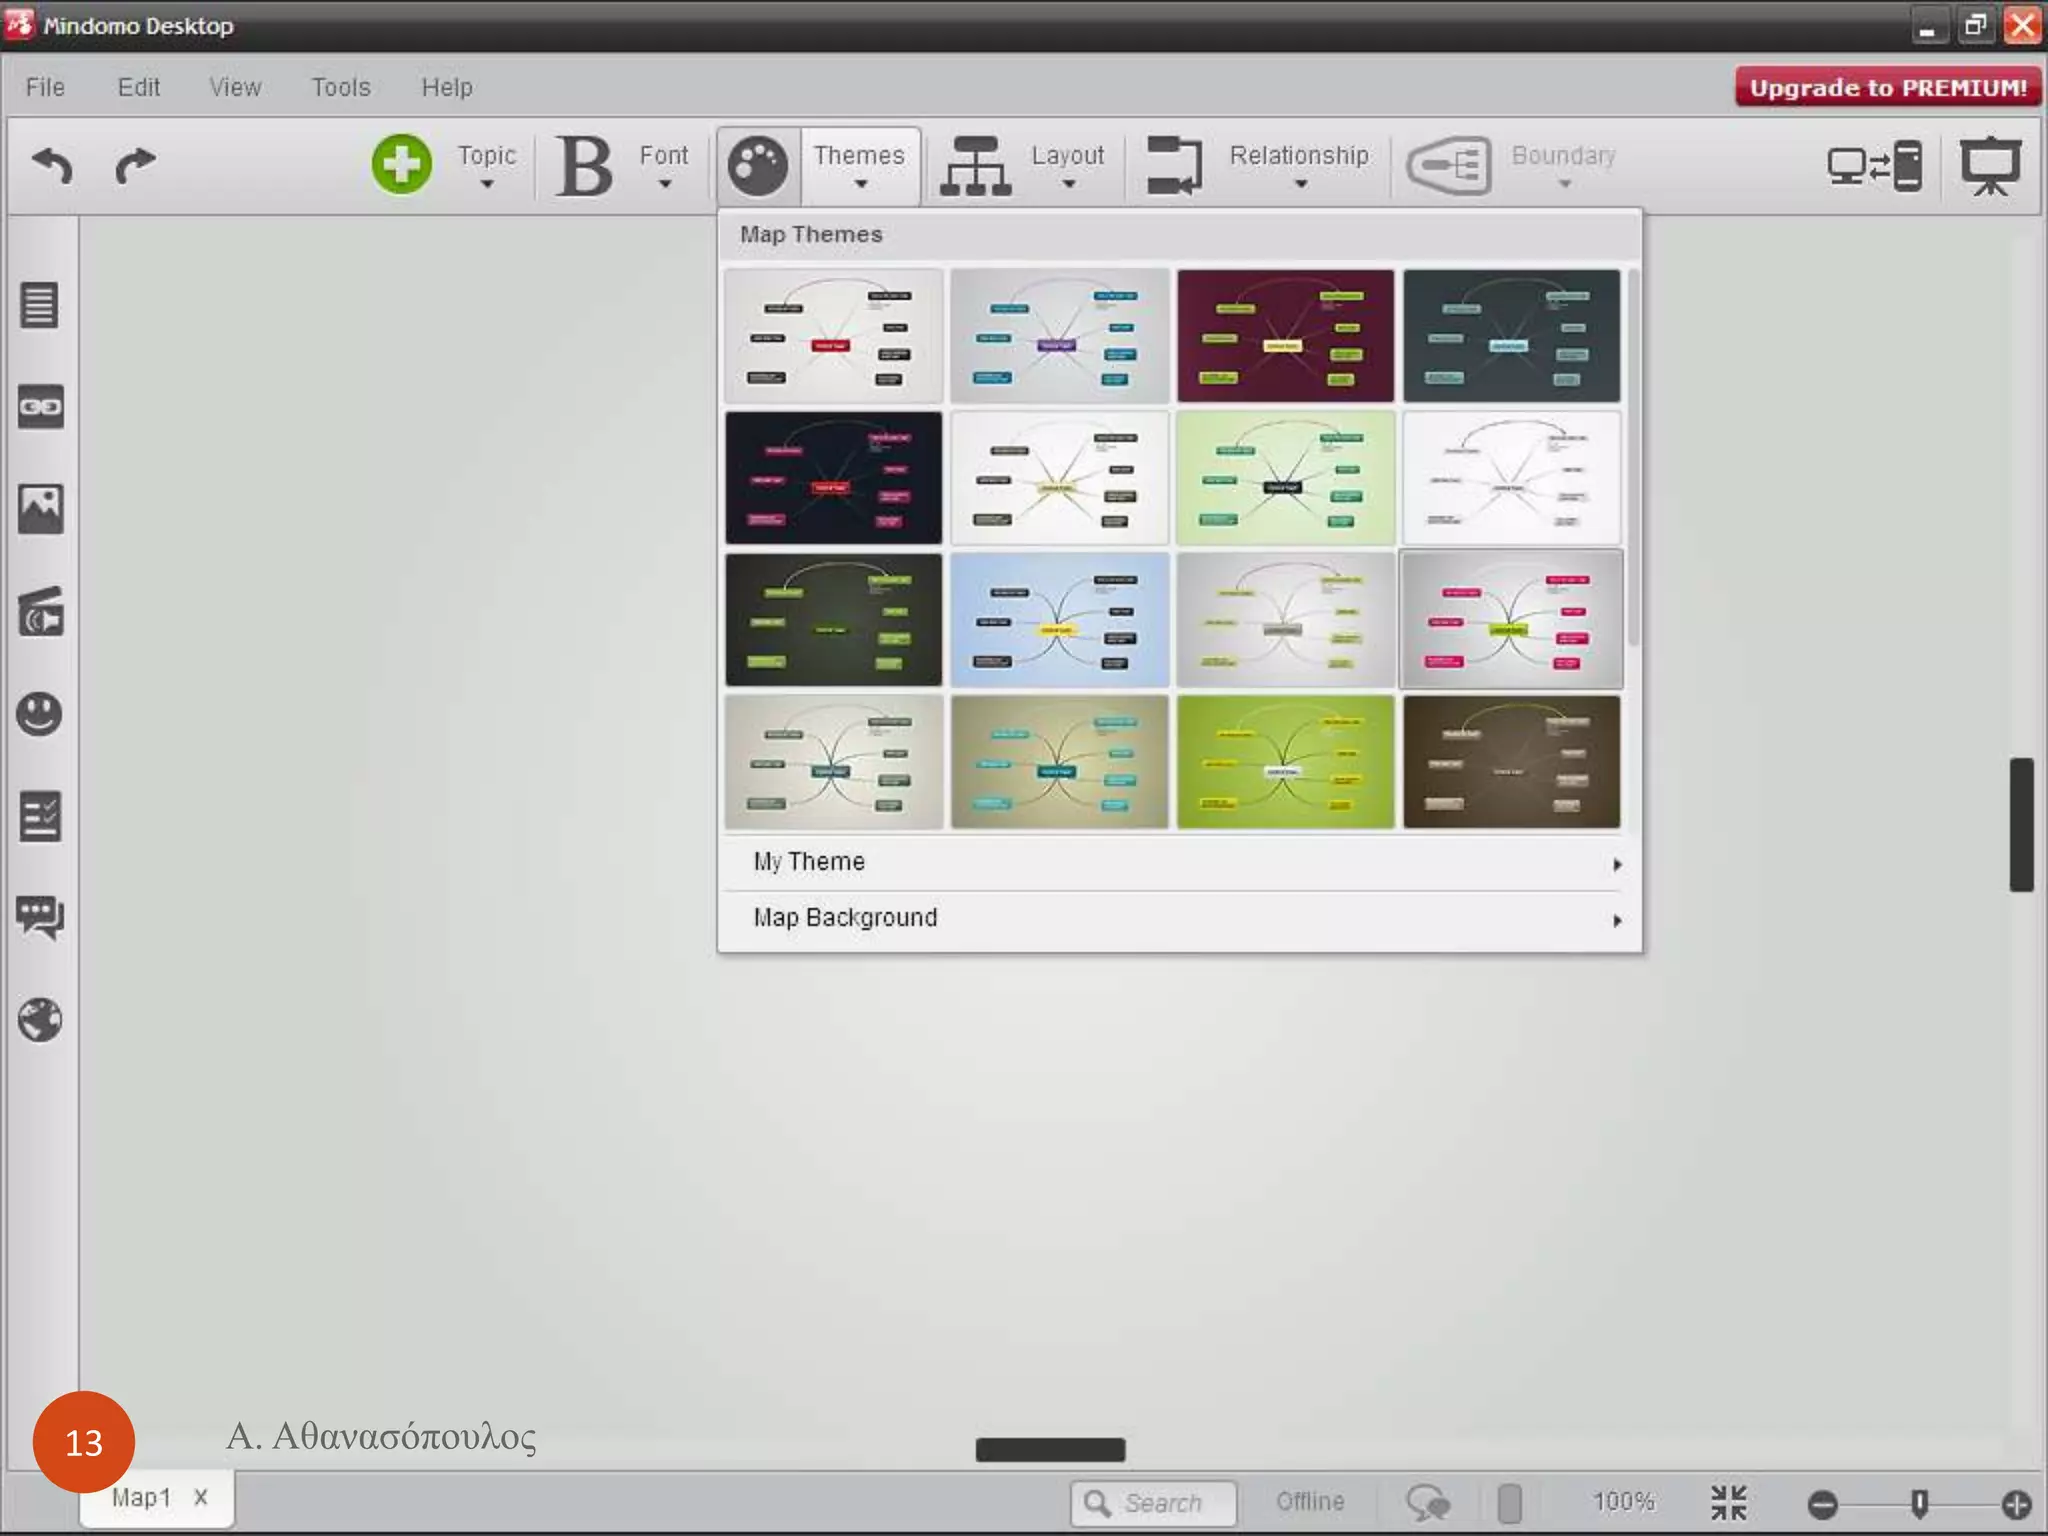Click the fit-map-to-screen arrows icon
Screen dimensions: 2048x1536
click(1728, 1502)
